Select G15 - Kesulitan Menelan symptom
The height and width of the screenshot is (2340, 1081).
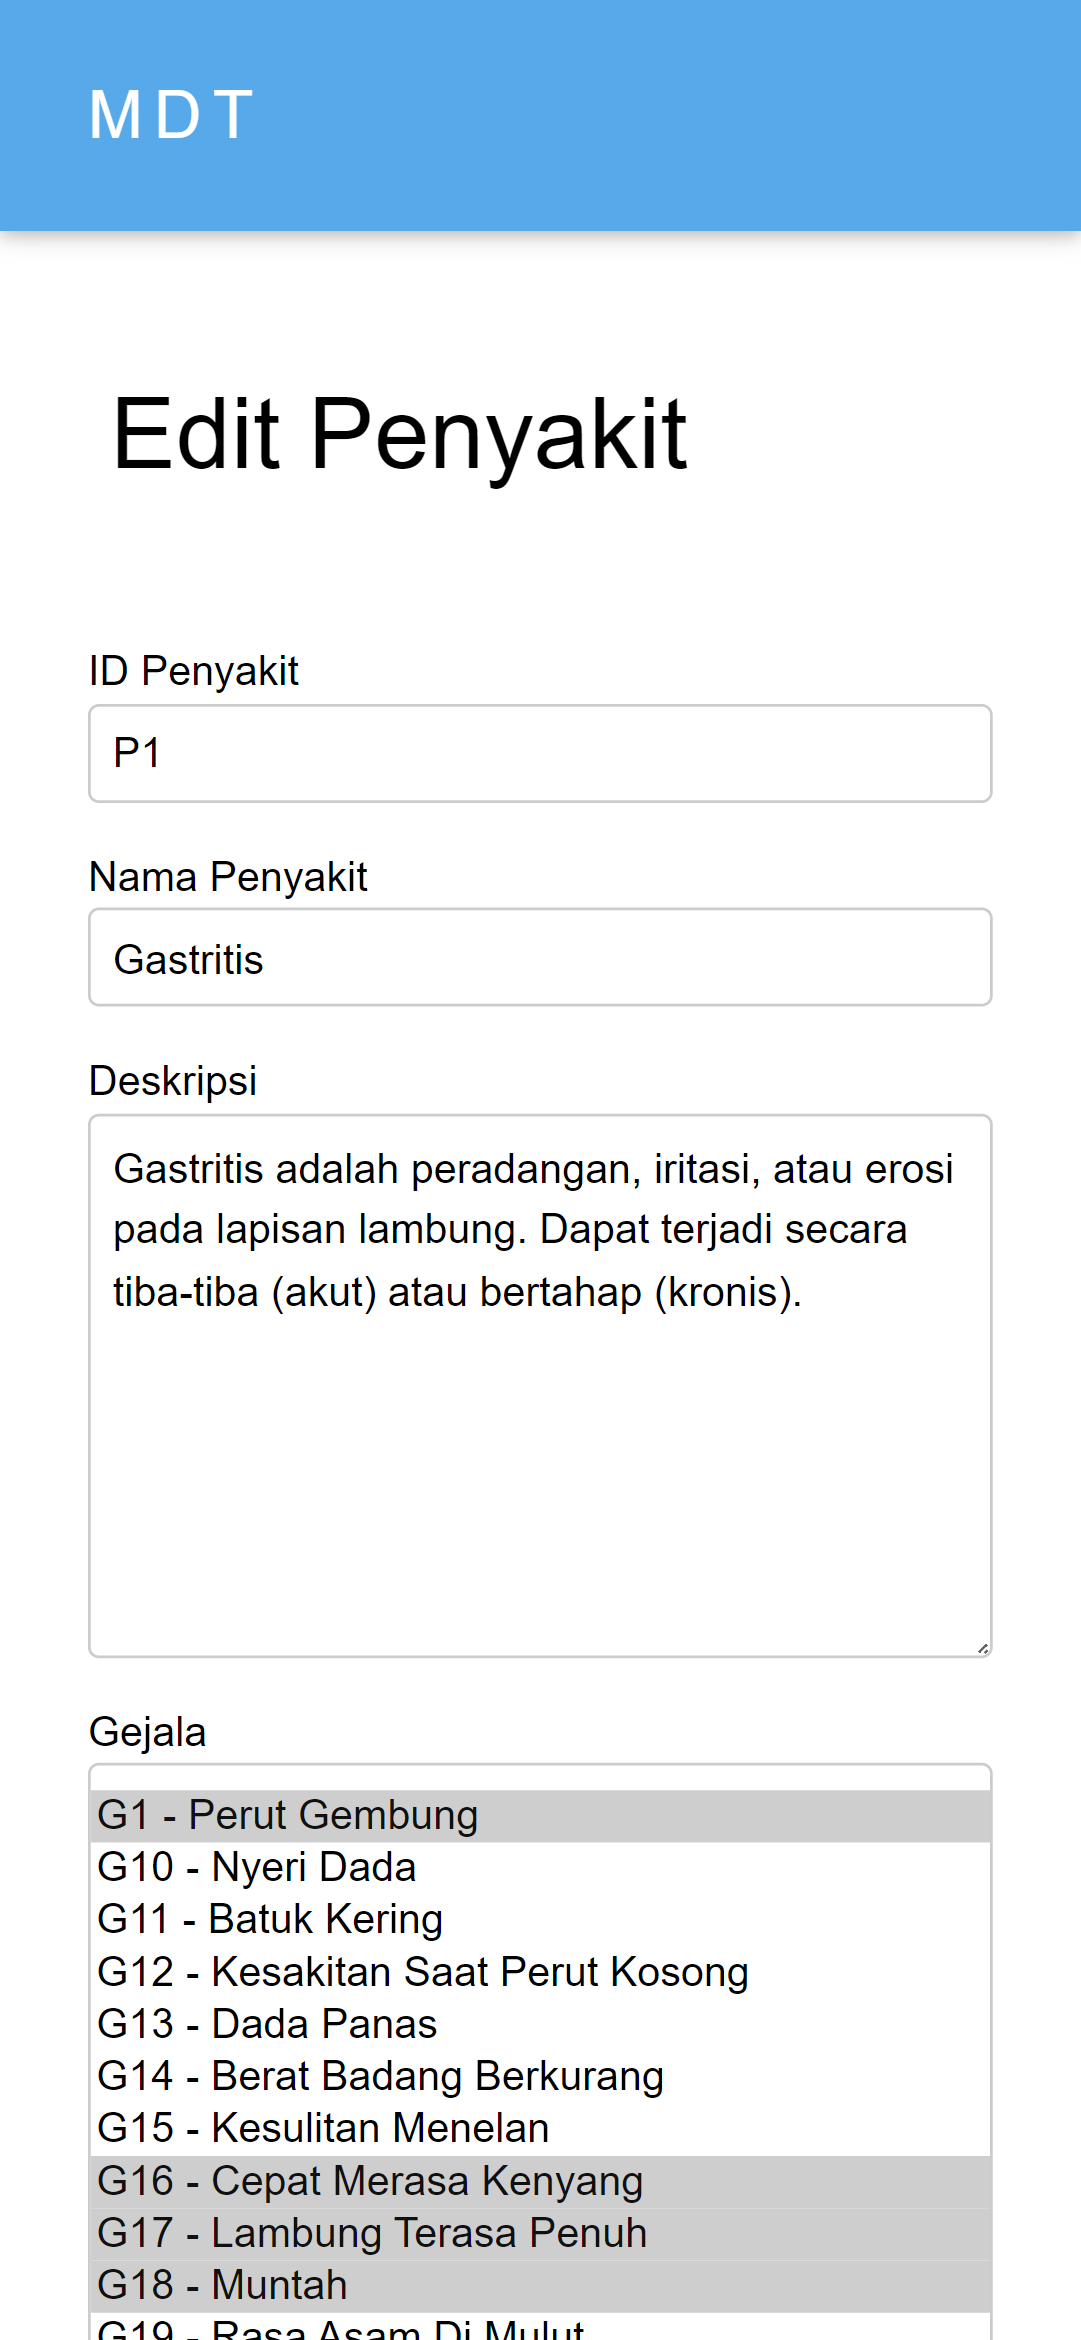click(x=540, y=2128)
